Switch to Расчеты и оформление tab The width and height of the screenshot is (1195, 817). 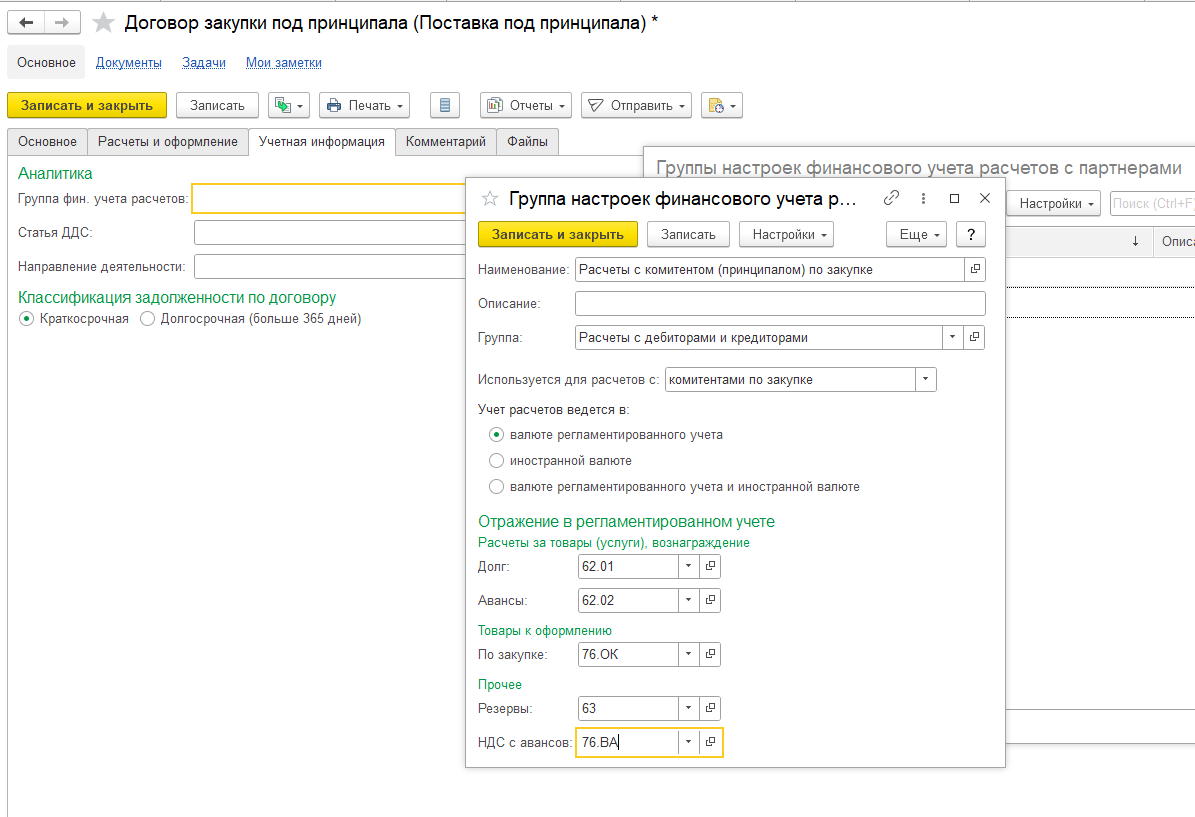click(167, 142)
